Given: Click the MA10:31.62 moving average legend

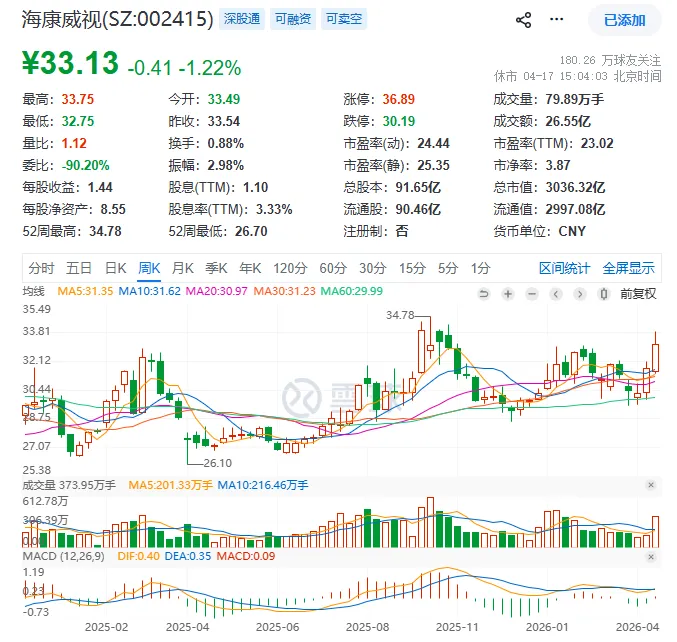Looking at the screenshot, I should pos(149,291).
